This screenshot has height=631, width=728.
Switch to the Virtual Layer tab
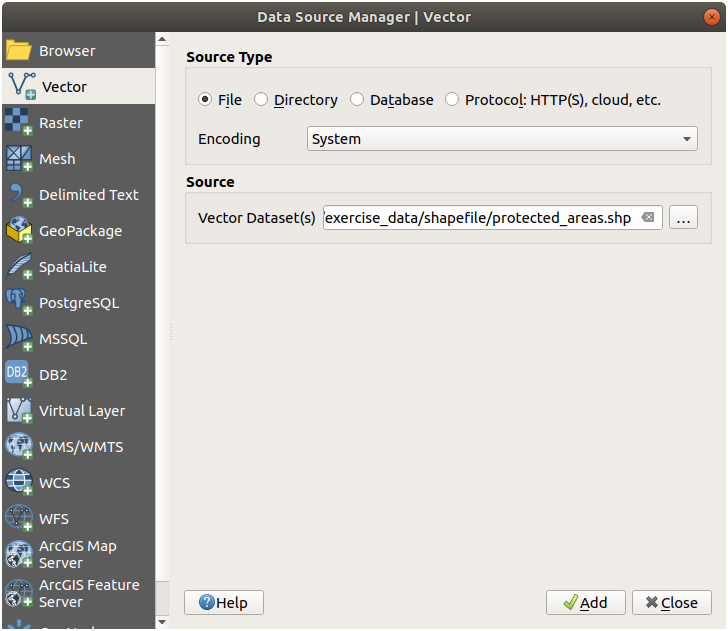pyautogui.click(x=80, y=411)
